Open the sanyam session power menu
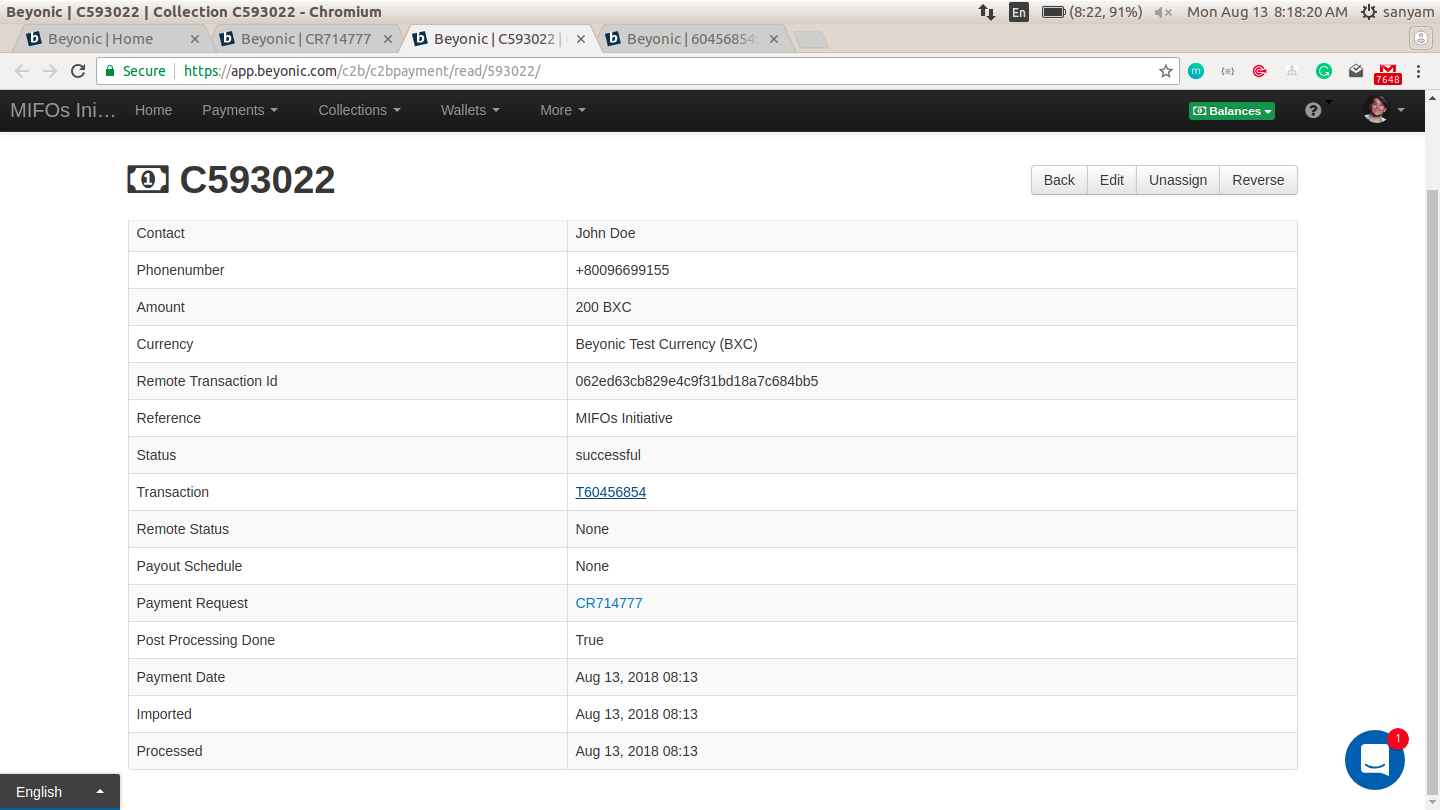This screenshot has height=810, width=1440. 1397,12
